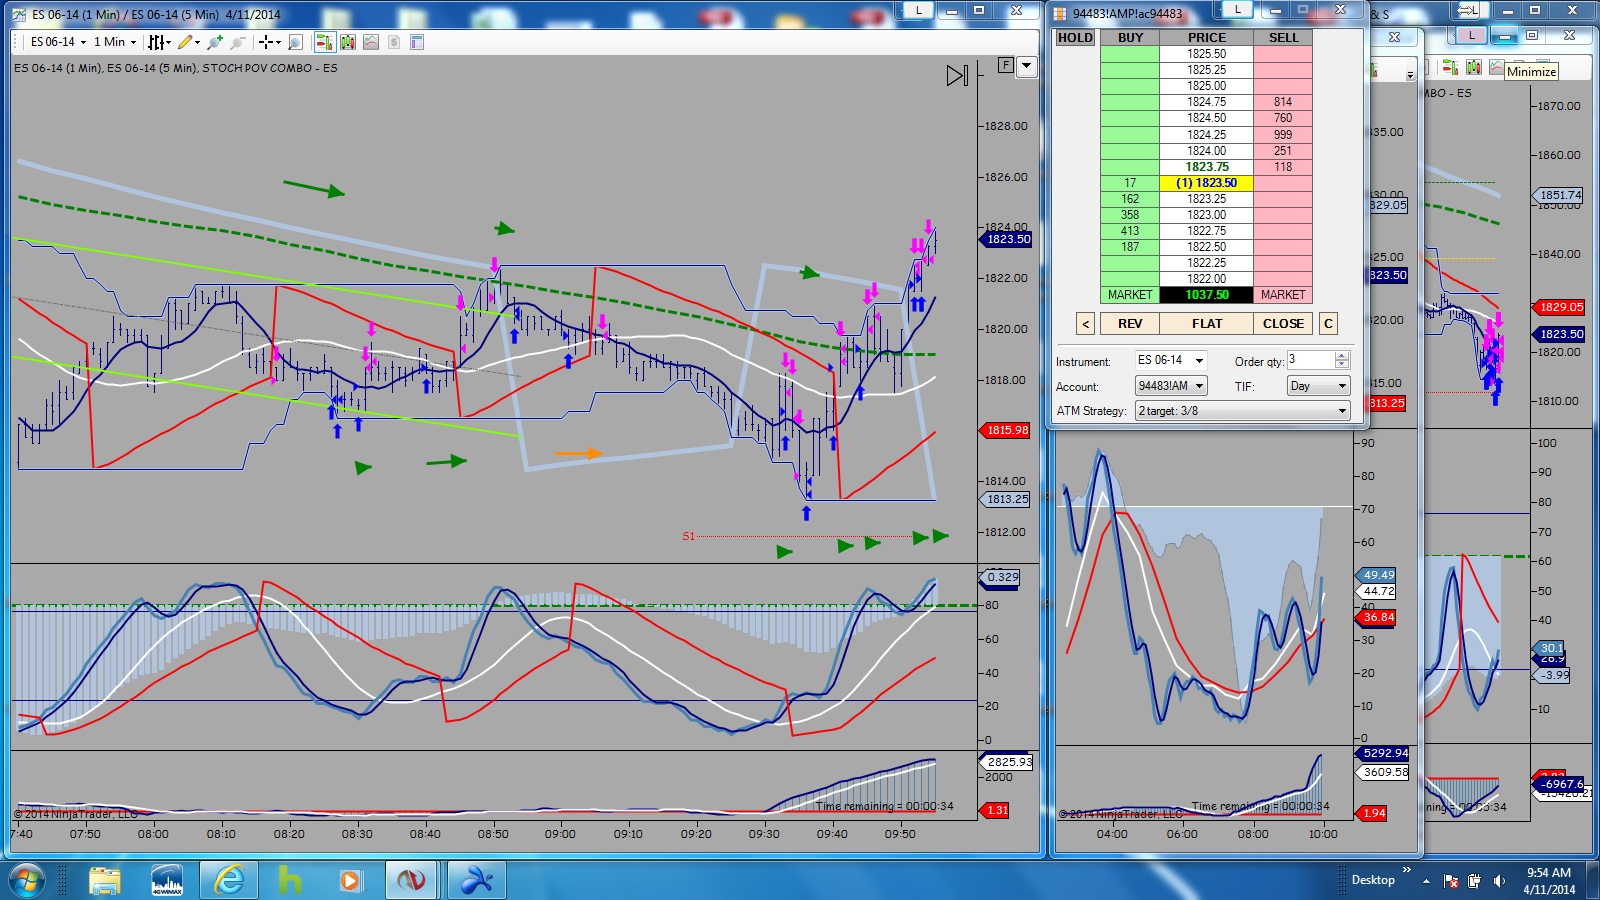The image size is (1600, 900).
Task: Open the dropdown arrow beside the price axis F button
Action: click(x=1026, y=66)
